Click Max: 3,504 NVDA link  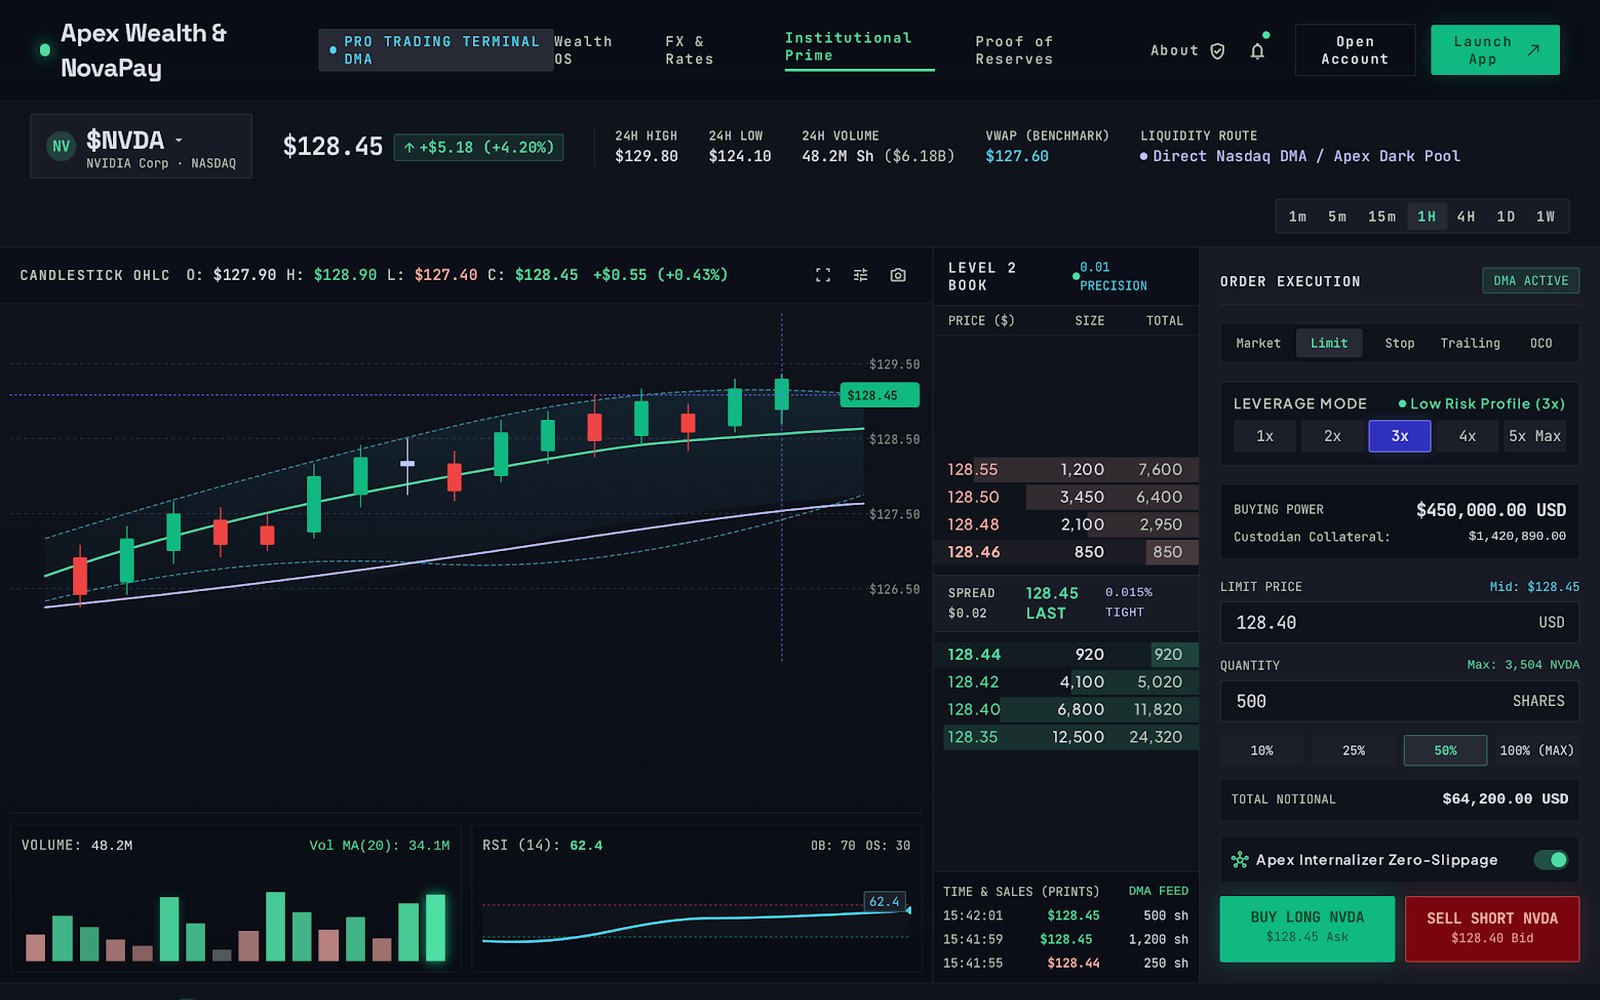pyautogui.click(x=1523, y=665)
